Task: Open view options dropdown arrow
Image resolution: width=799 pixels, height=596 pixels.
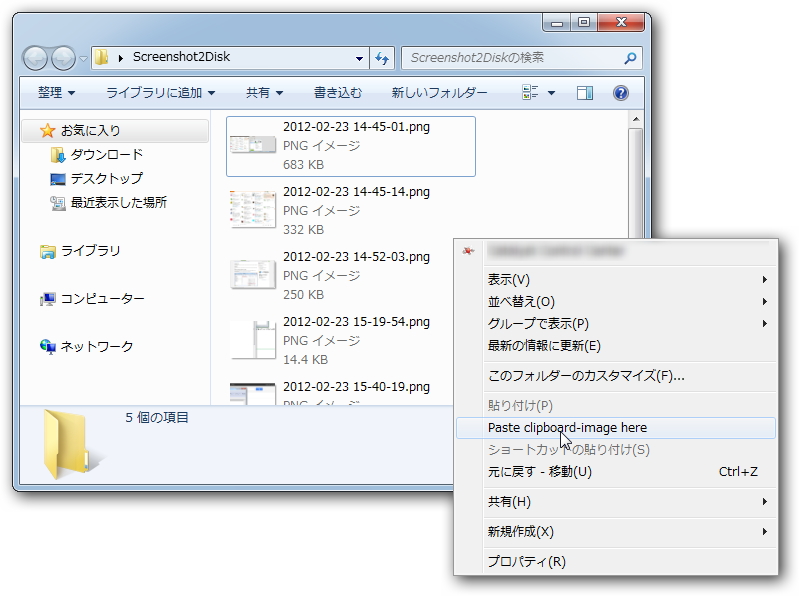Action: click(551, 93)
